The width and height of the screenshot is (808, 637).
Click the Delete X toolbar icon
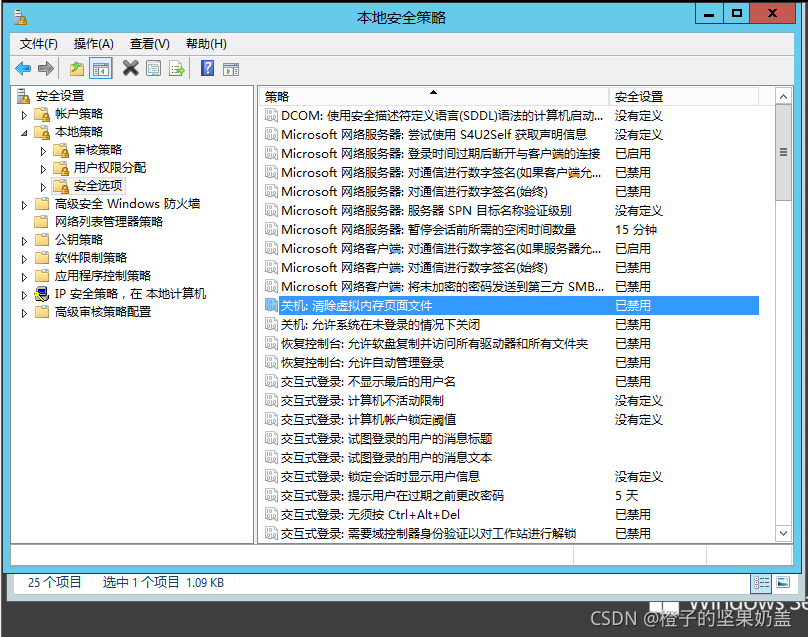click(x=130, y=68)
